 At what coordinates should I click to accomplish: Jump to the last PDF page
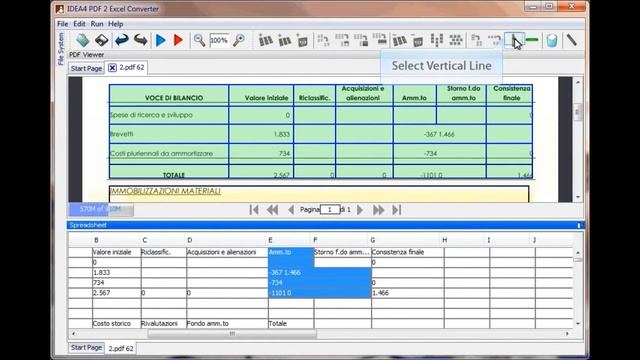click(397, 210)
